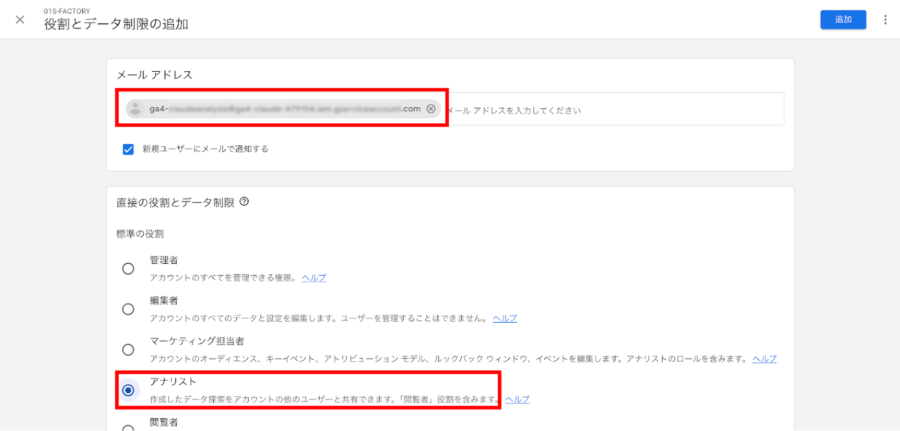Pick the 閲覧者 radio button
900x431 pixels.
[128, 428]
